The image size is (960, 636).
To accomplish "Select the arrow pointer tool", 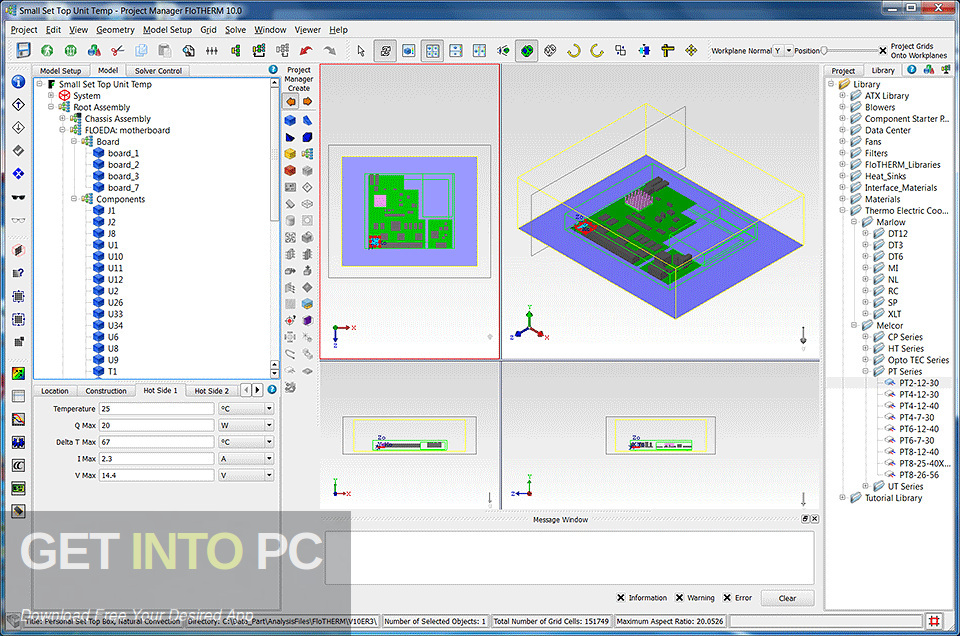I will click(361, 50).
